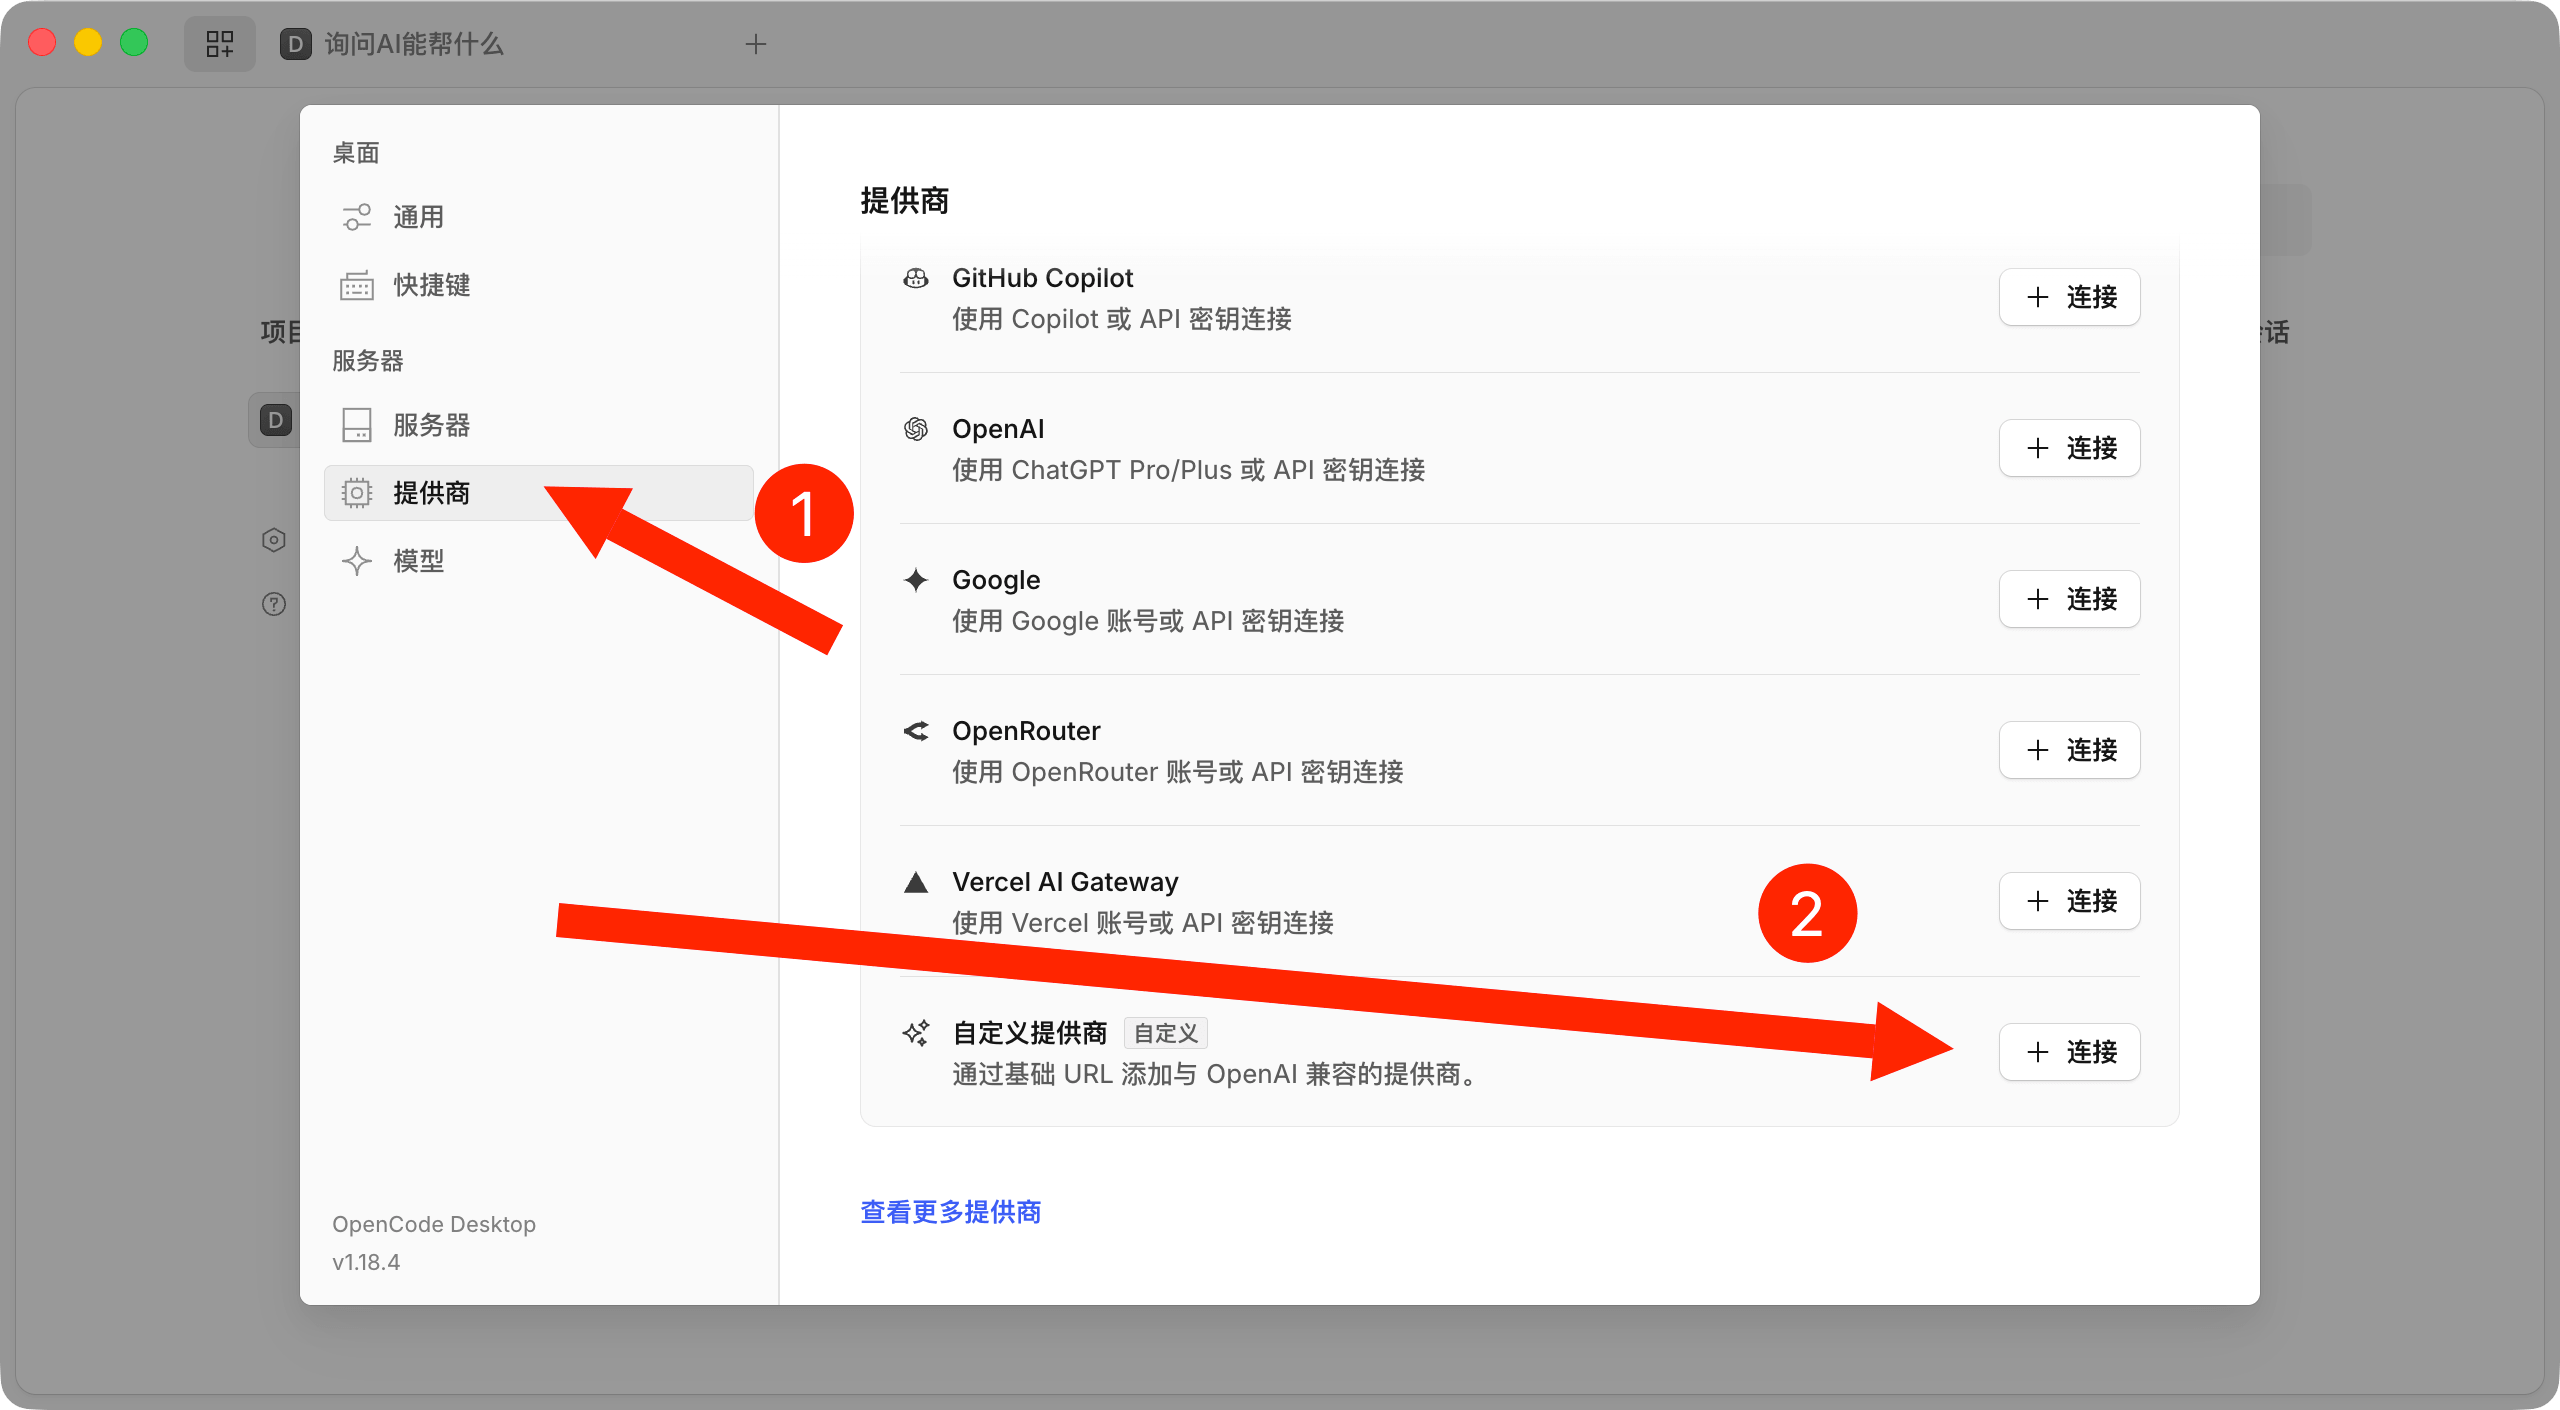Image resolution: width=2560 pixels, height=1410 pixels.
Task: Click the OpenAI provider name
Action: pyautogui.click(x=998, y=429)
